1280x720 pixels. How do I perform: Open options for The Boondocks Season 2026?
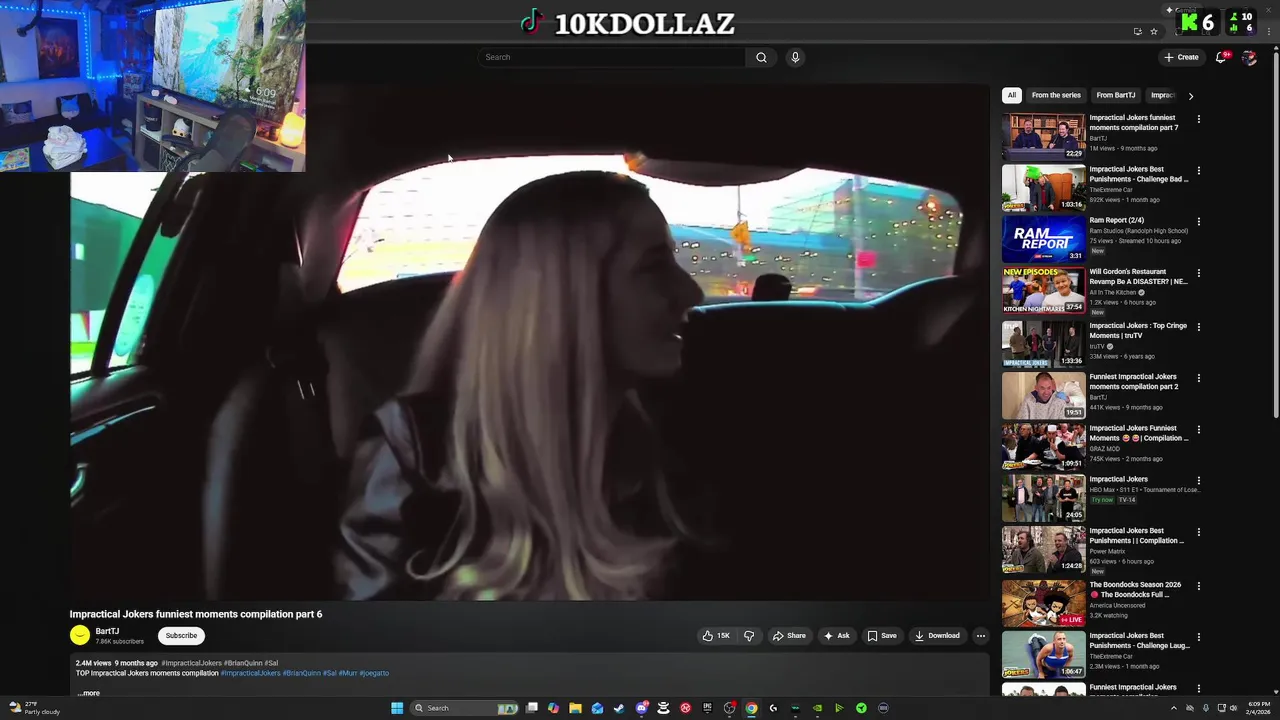[1198, 586]
